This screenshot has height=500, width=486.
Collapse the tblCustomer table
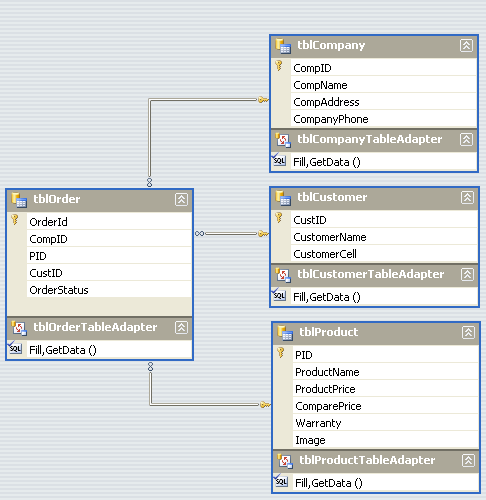(x=467, y=197)
